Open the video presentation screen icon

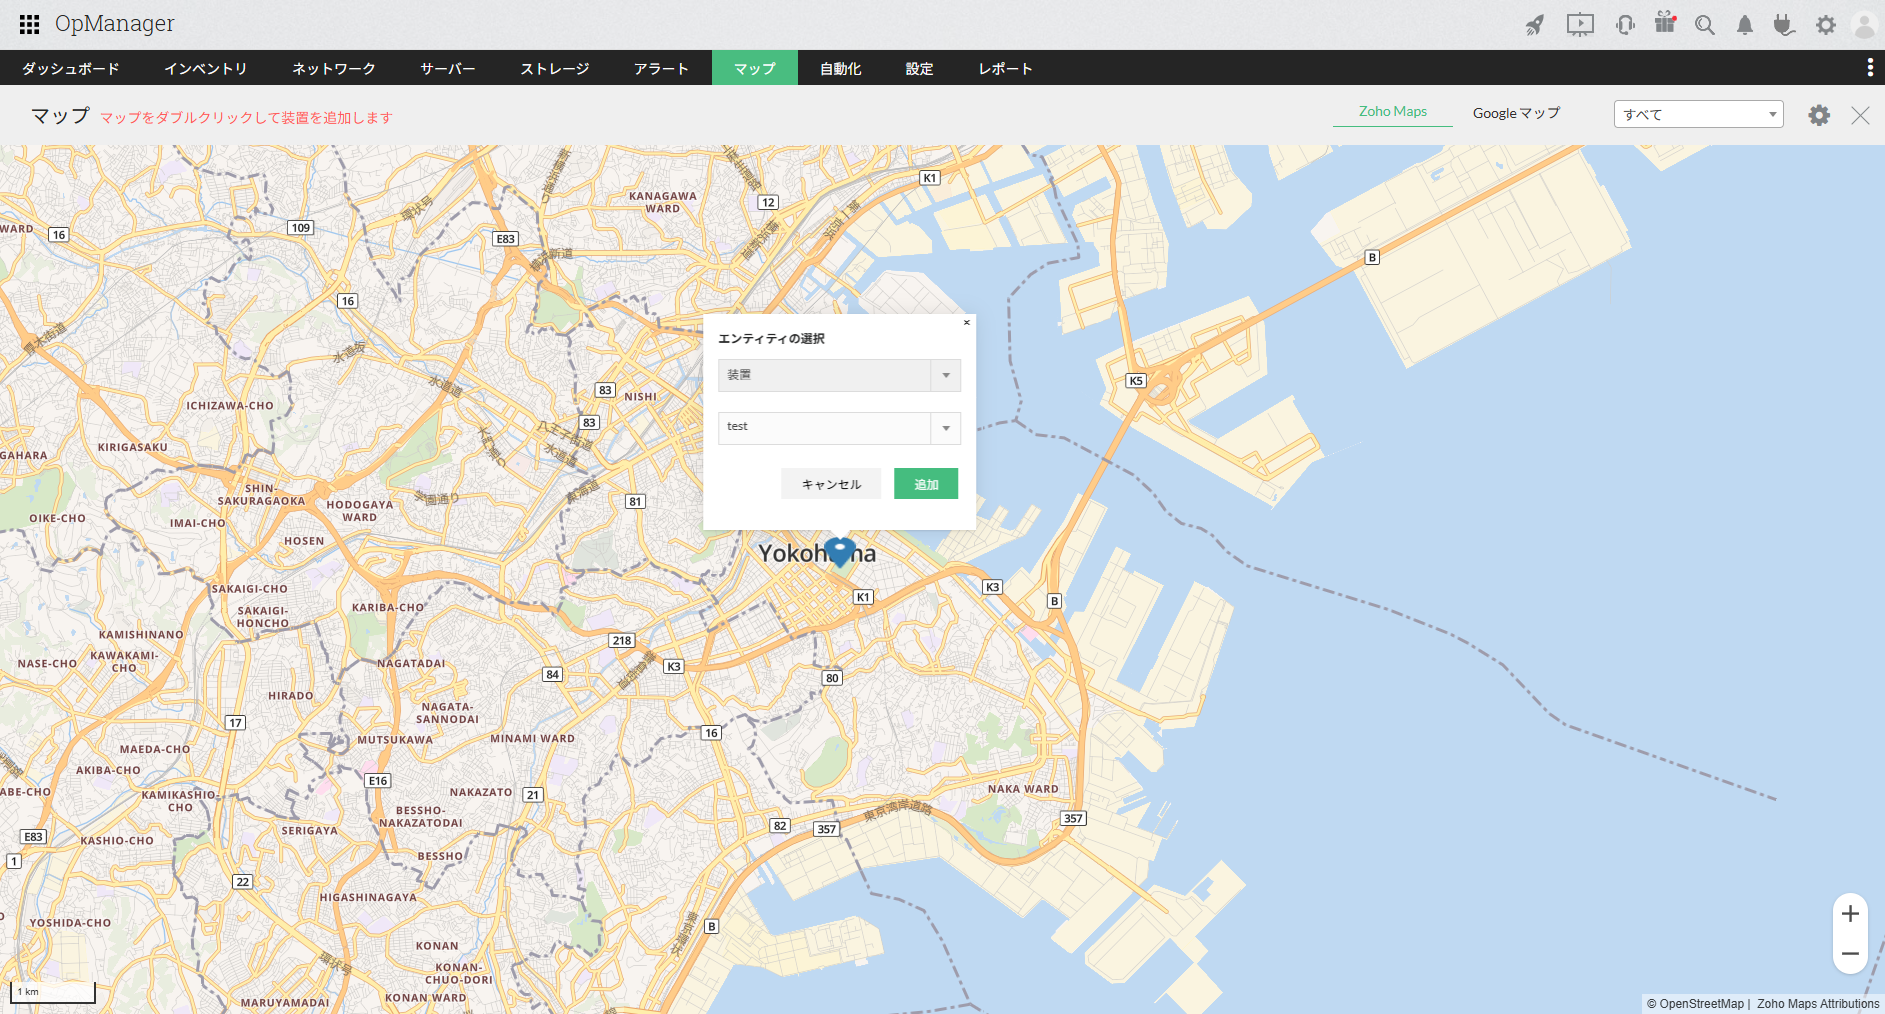coord(1580,24)
